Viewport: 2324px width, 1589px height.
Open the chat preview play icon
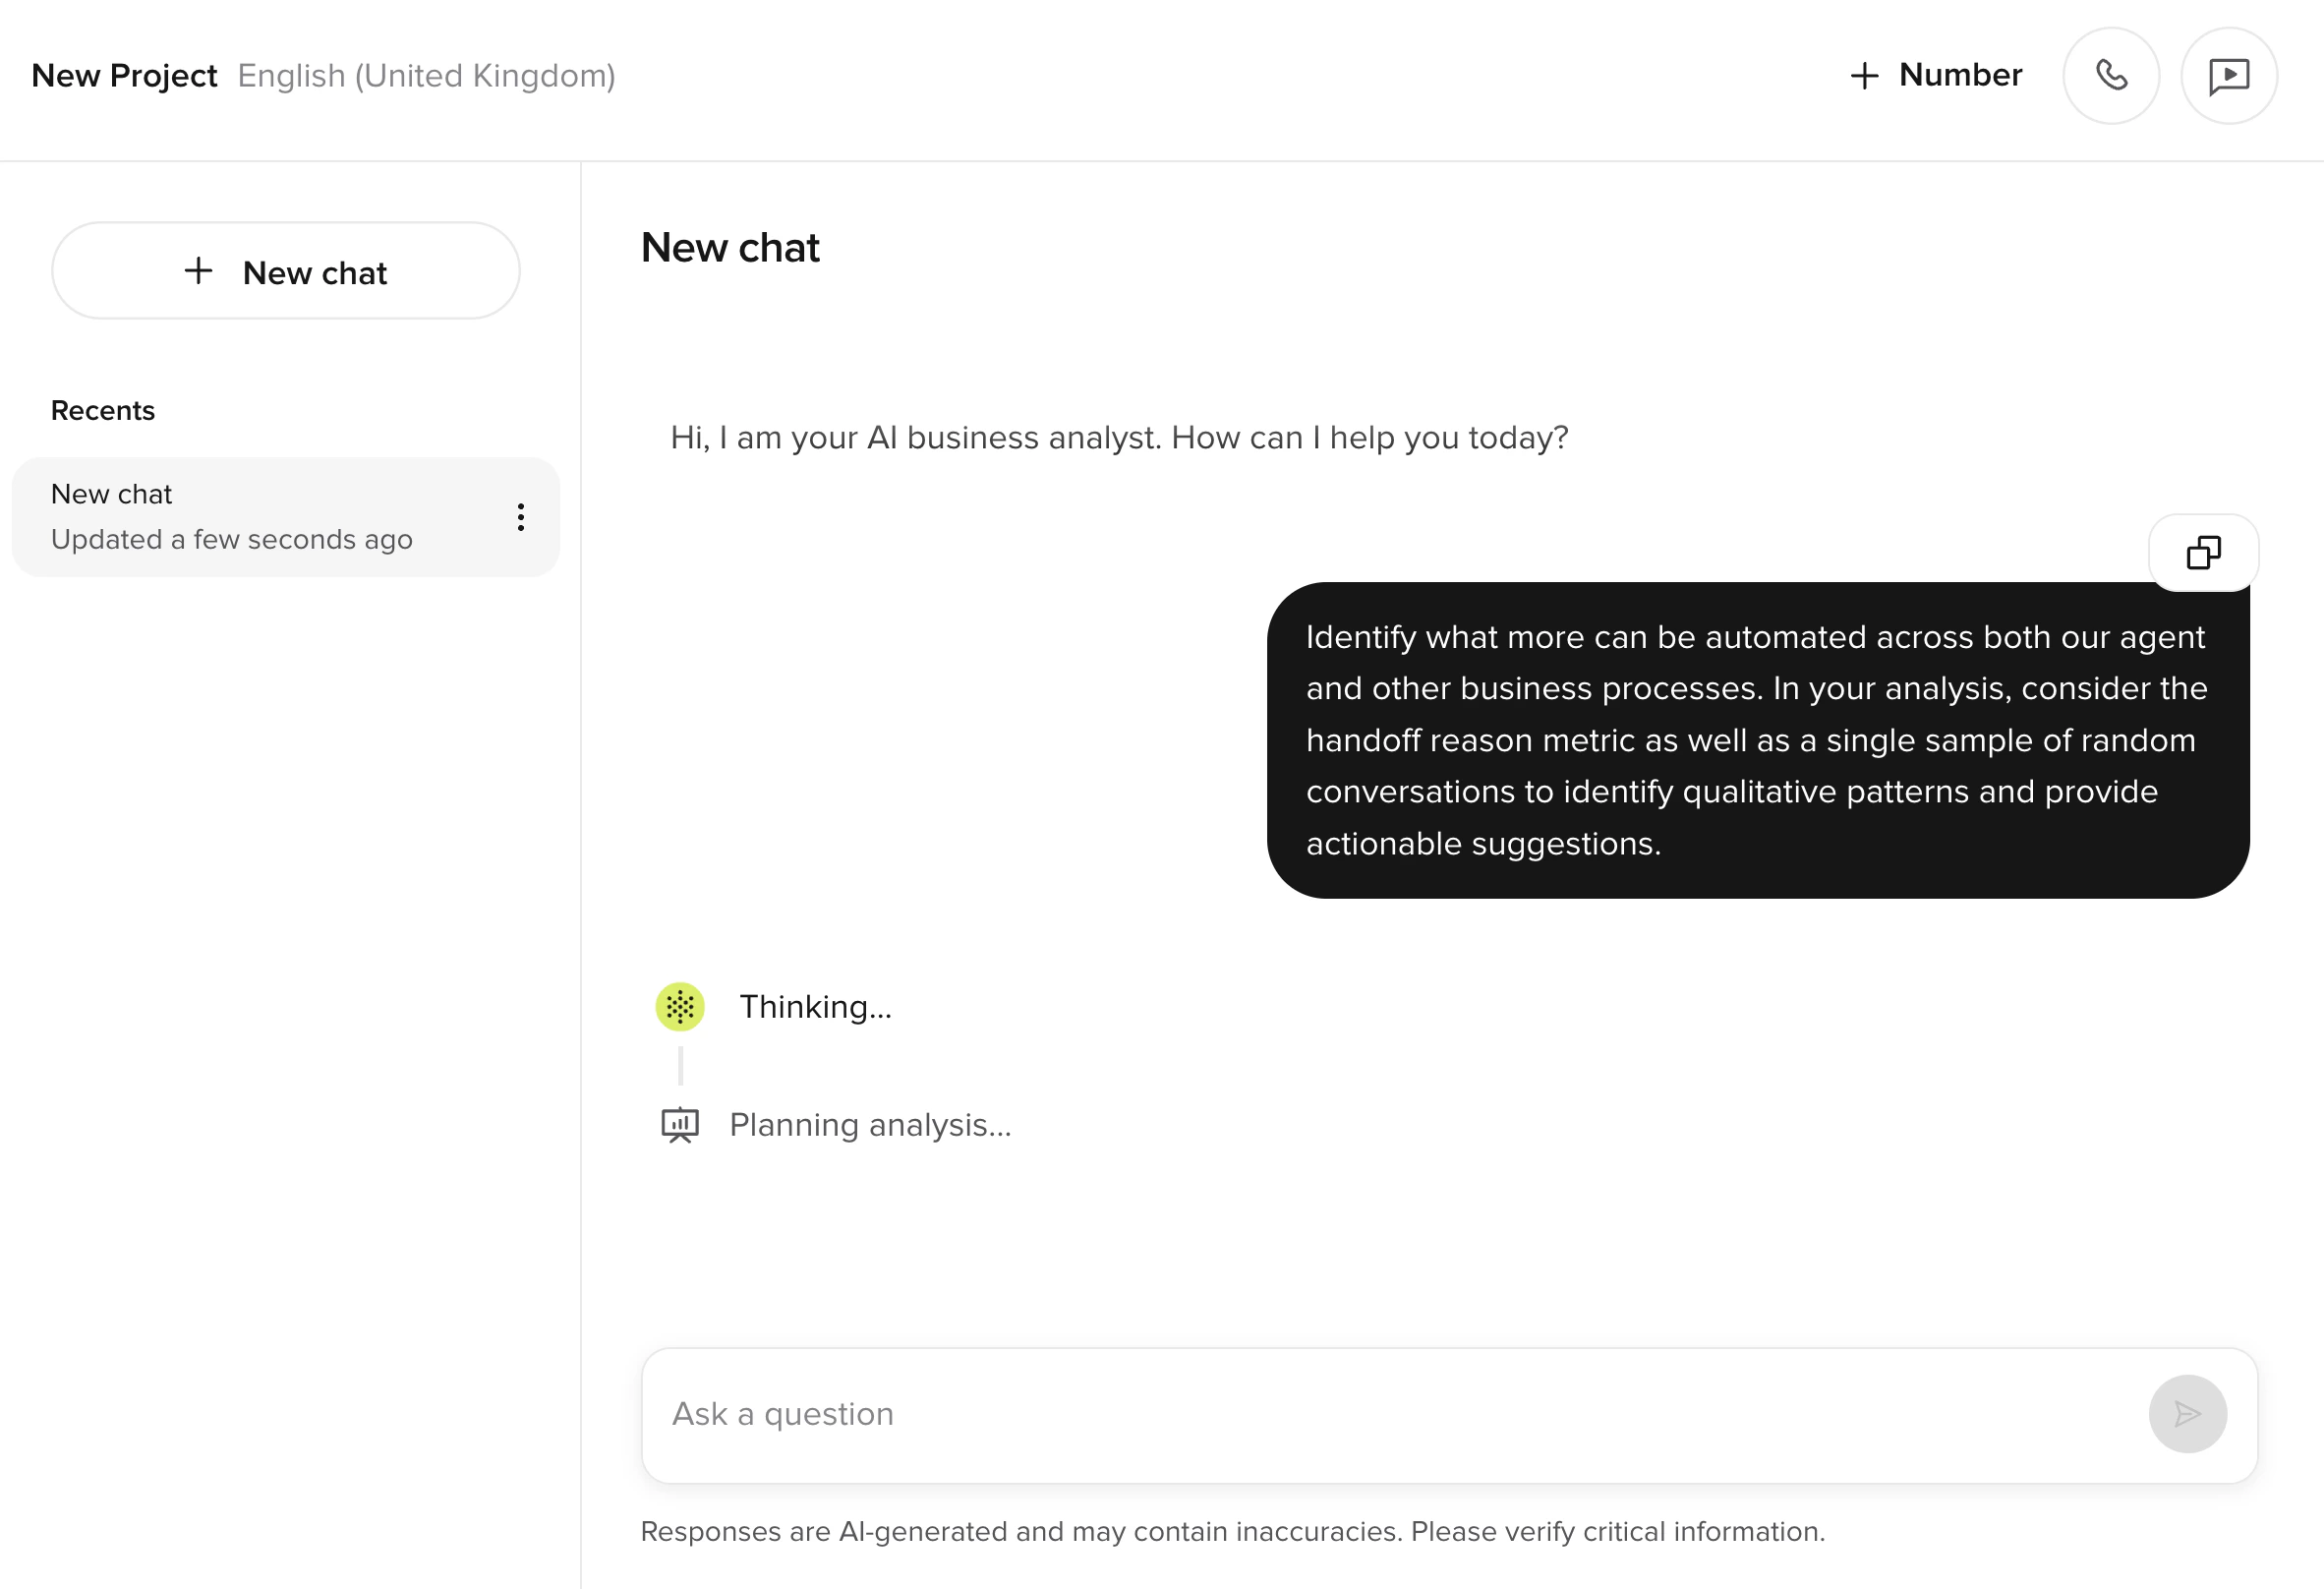[x=2228, y=76]
